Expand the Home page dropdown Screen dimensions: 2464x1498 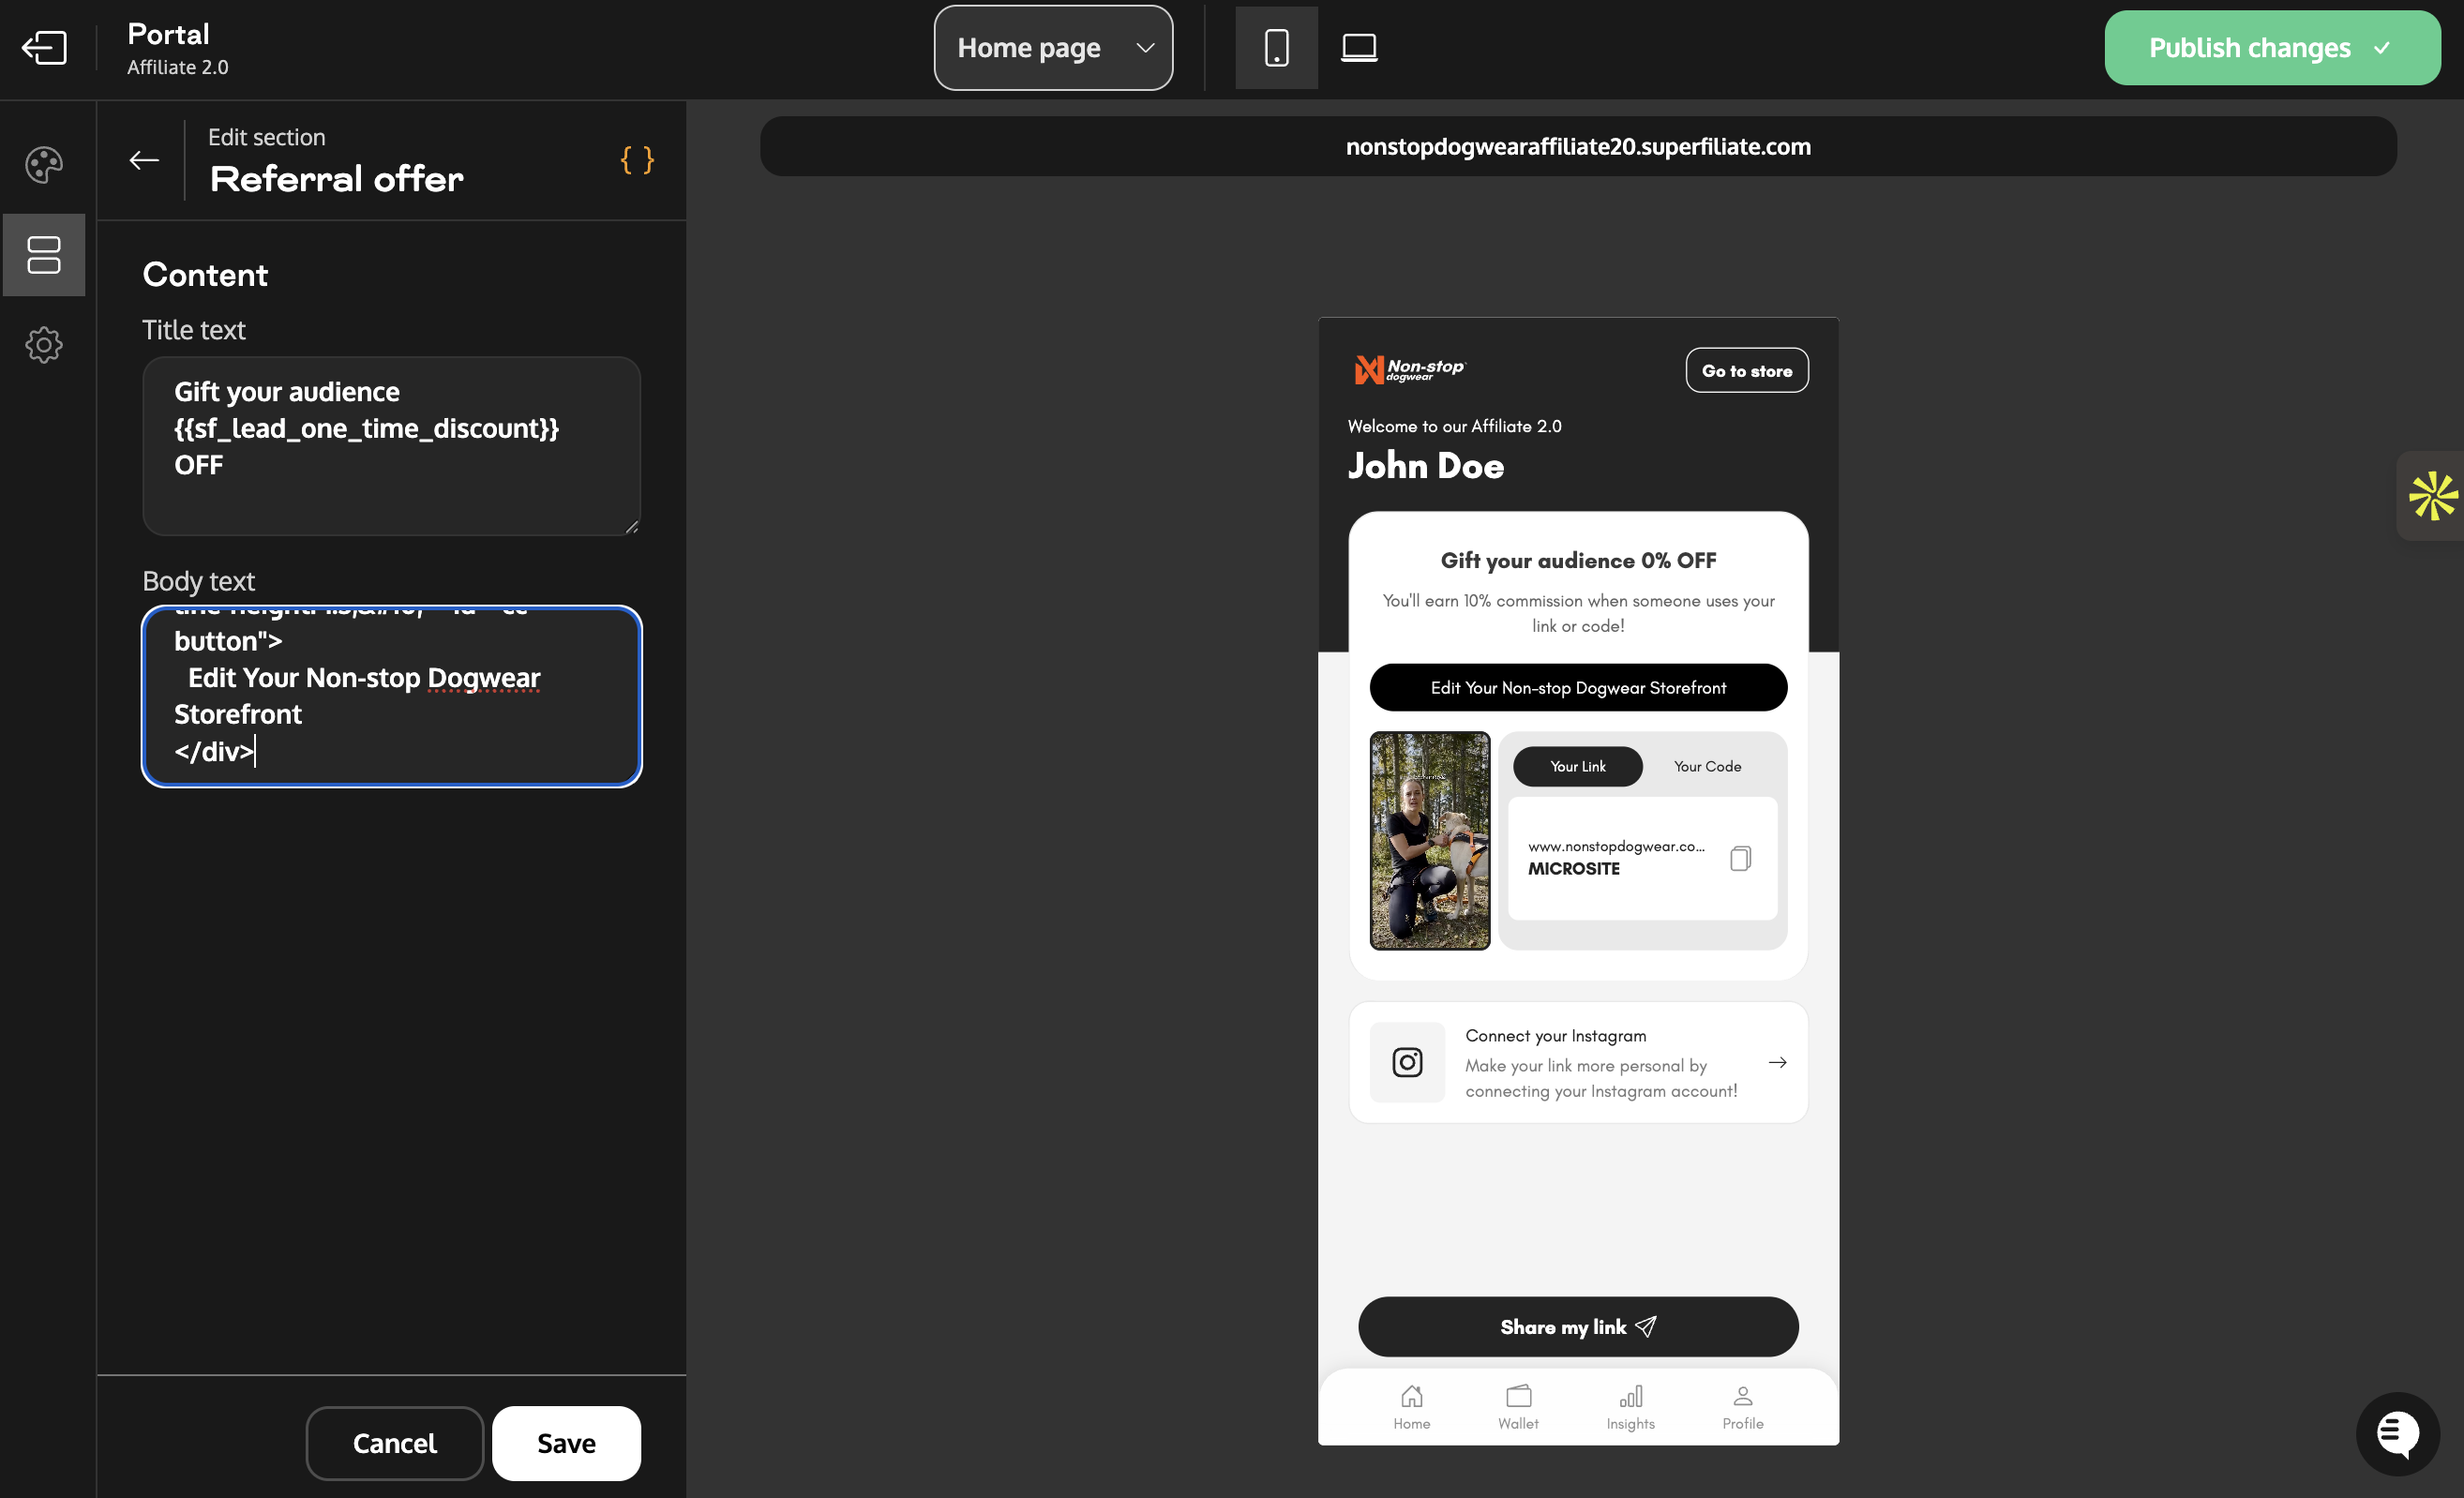coord(1053,48)
